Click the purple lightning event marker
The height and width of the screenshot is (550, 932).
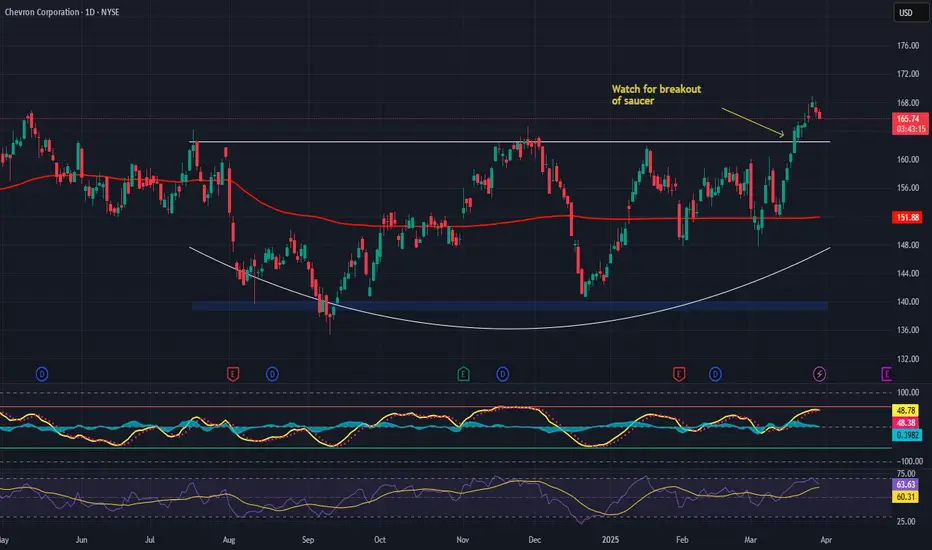820,374
